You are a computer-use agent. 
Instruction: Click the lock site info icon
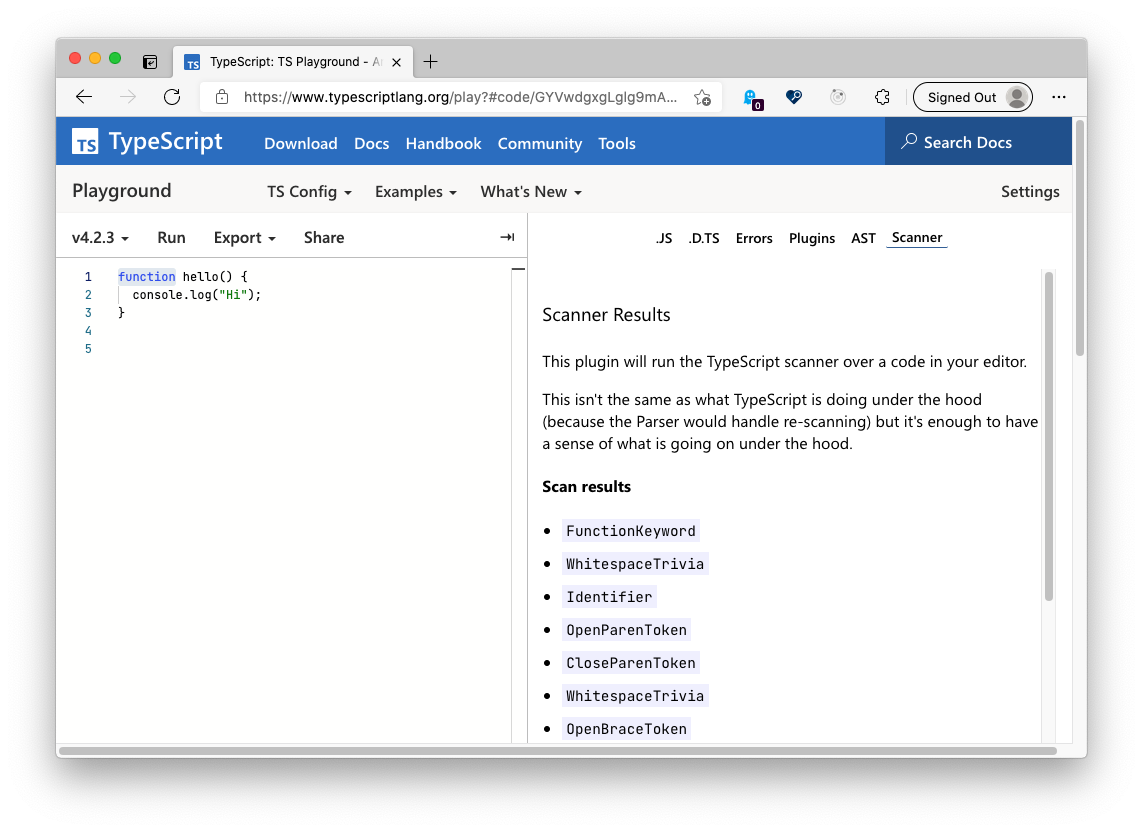pyautogui.click(x=222, y=97)
